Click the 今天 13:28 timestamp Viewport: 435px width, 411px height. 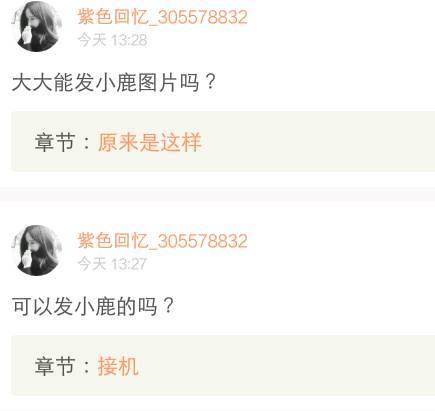(112, 40)
